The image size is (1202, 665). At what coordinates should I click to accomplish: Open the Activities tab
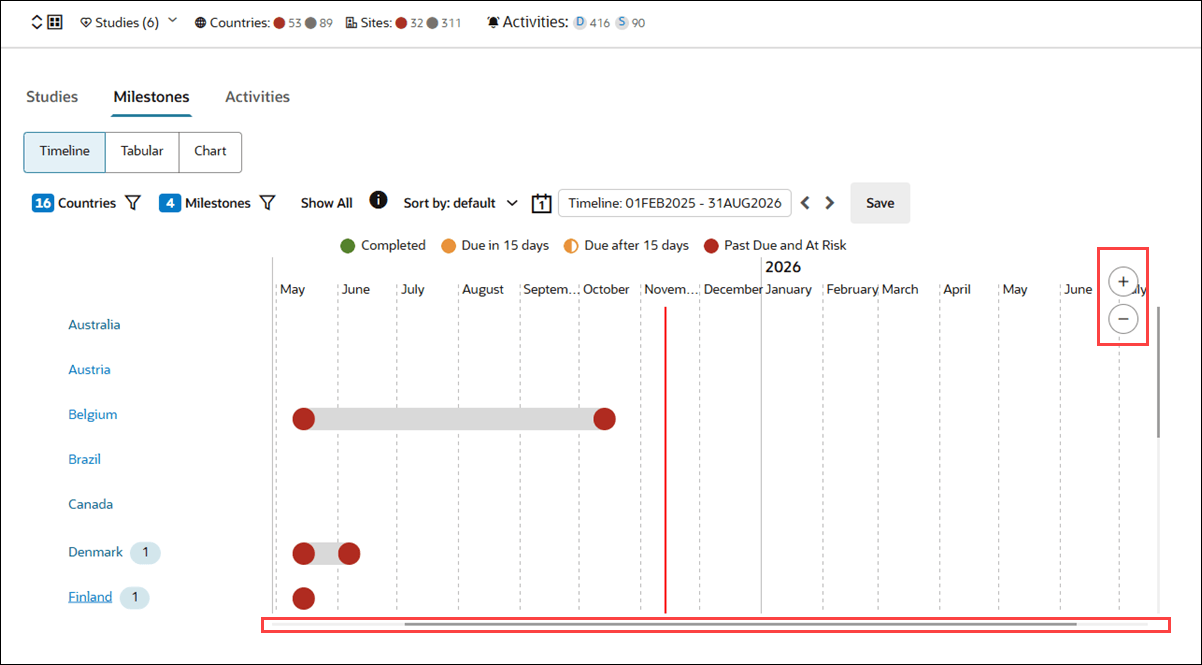(x=257, y=96)
